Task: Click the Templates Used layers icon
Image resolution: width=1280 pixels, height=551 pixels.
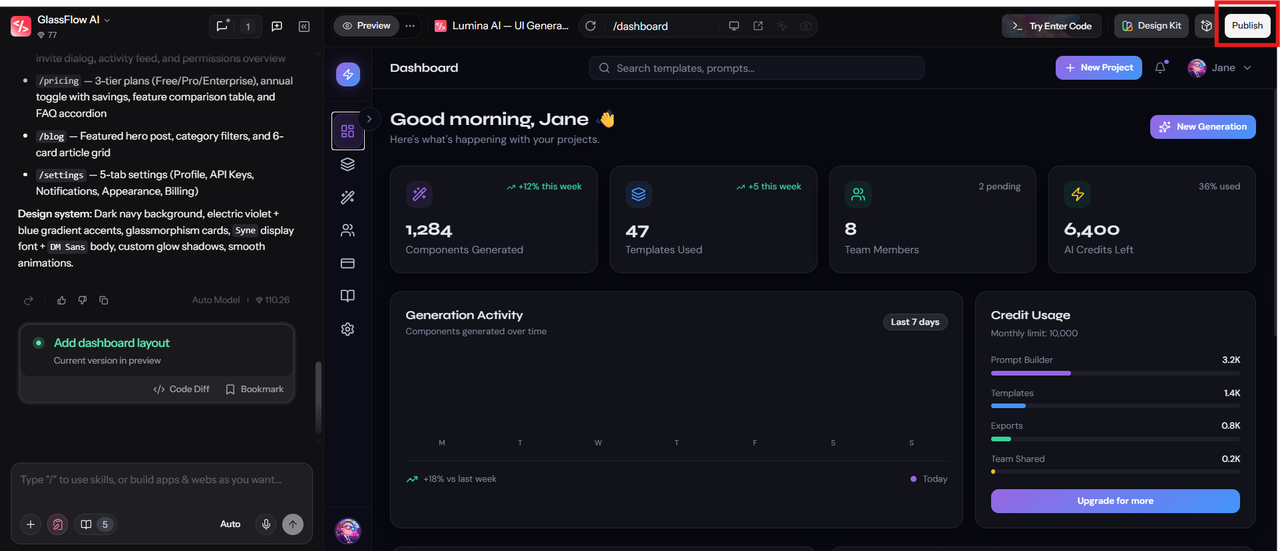Action: click(638, 194)
